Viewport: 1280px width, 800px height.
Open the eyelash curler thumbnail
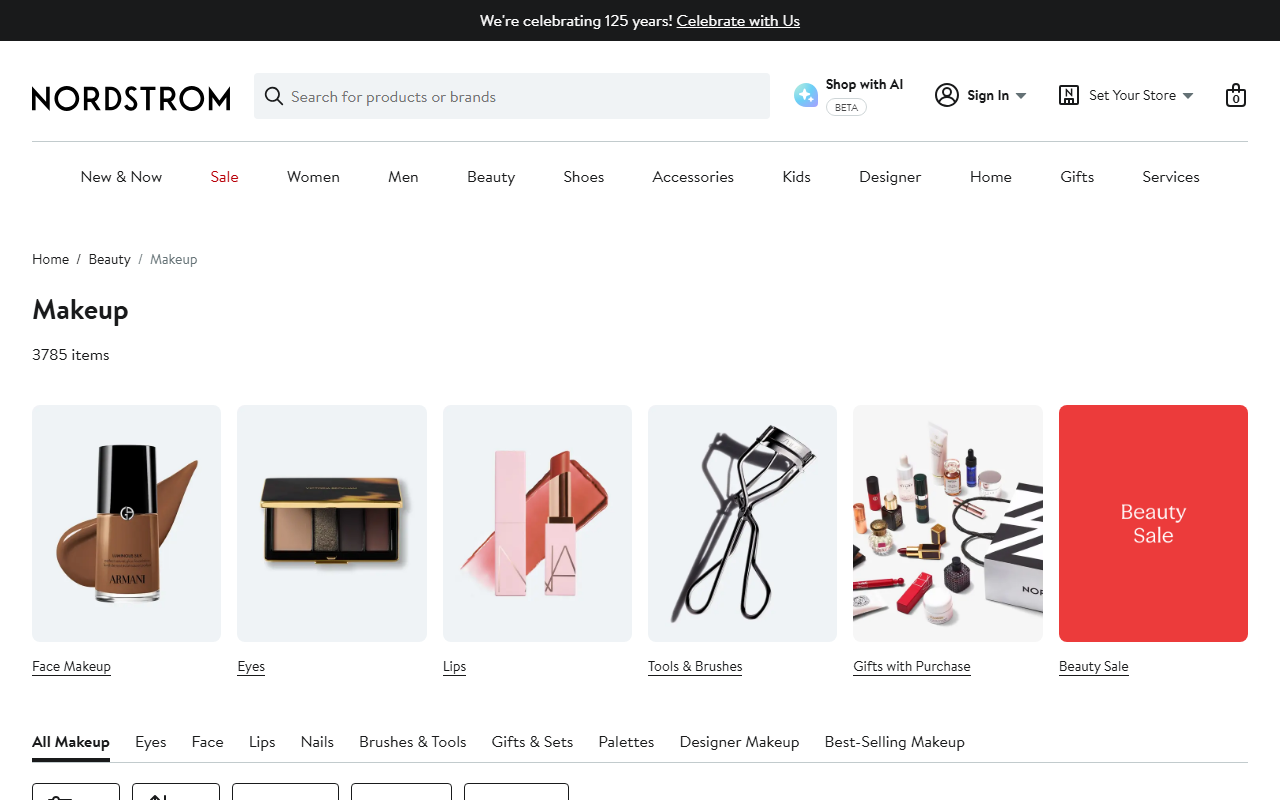tap(742, 523)
